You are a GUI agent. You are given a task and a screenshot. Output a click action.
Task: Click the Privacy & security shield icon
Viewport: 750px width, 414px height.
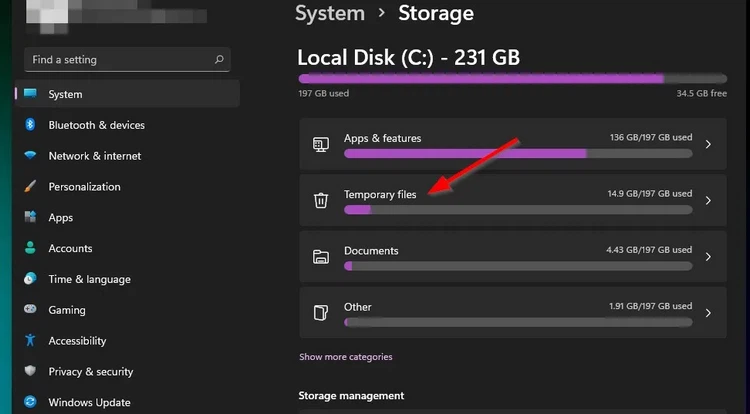pyautogui.click(x=30, y=372)
